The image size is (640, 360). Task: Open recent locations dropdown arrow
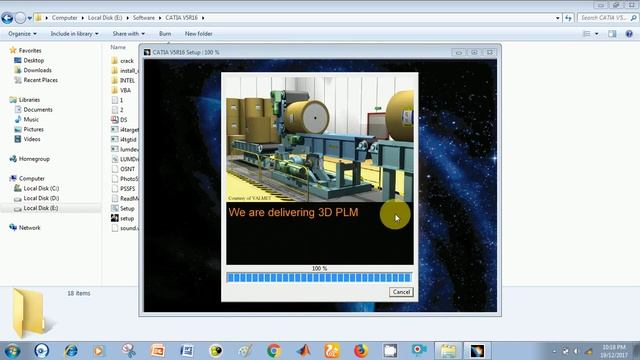(30, 18)
